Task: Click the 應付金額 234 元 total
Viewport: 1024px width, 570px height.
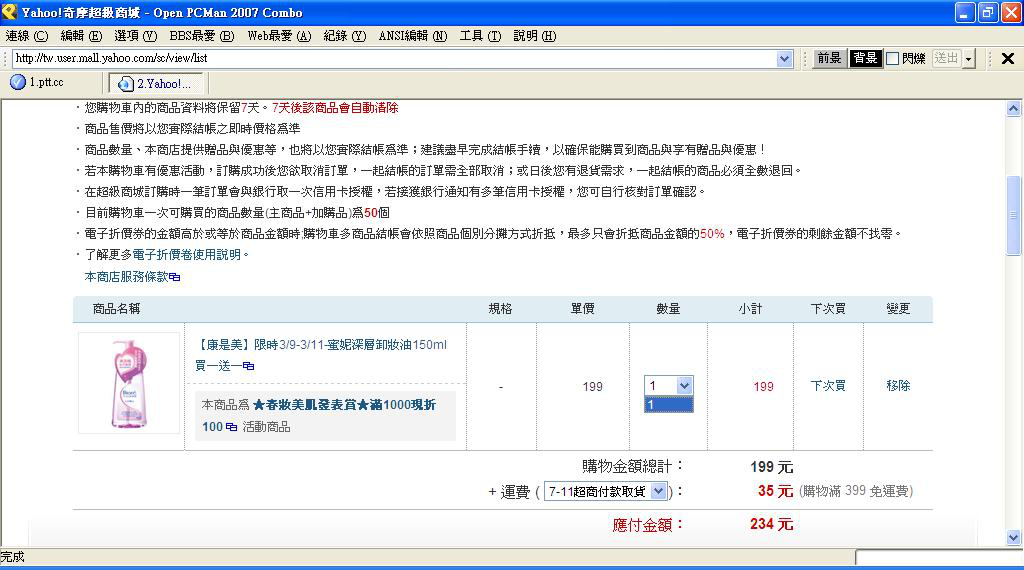Action: [x=771, y=524]
